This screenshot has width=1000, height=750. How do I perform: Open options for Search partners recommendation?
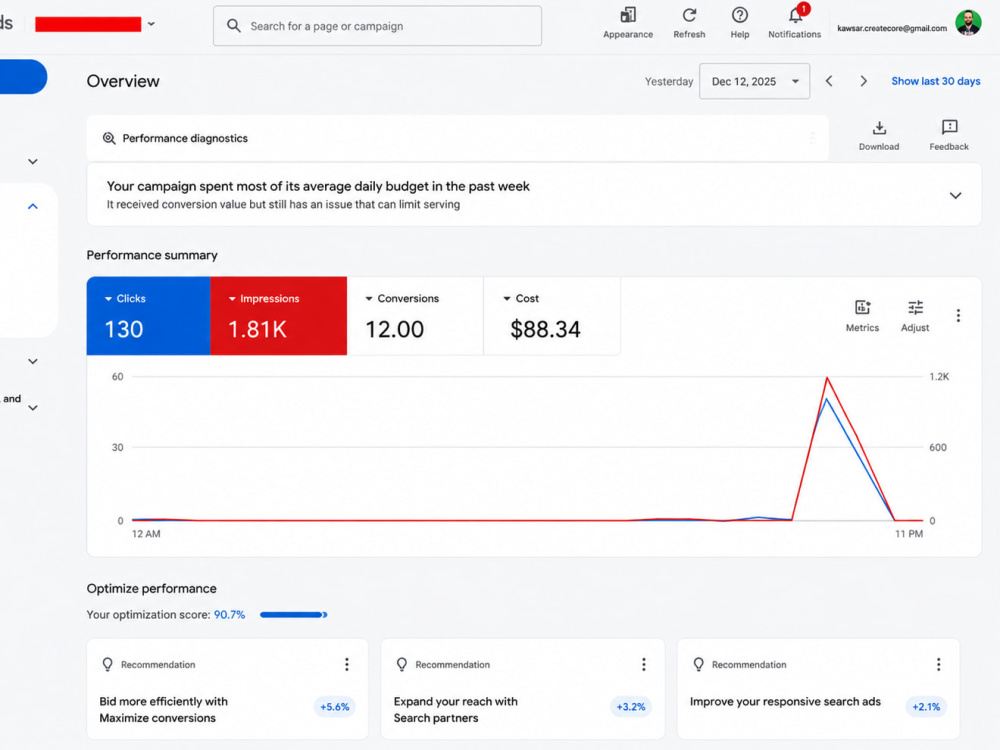click(643, 665)
